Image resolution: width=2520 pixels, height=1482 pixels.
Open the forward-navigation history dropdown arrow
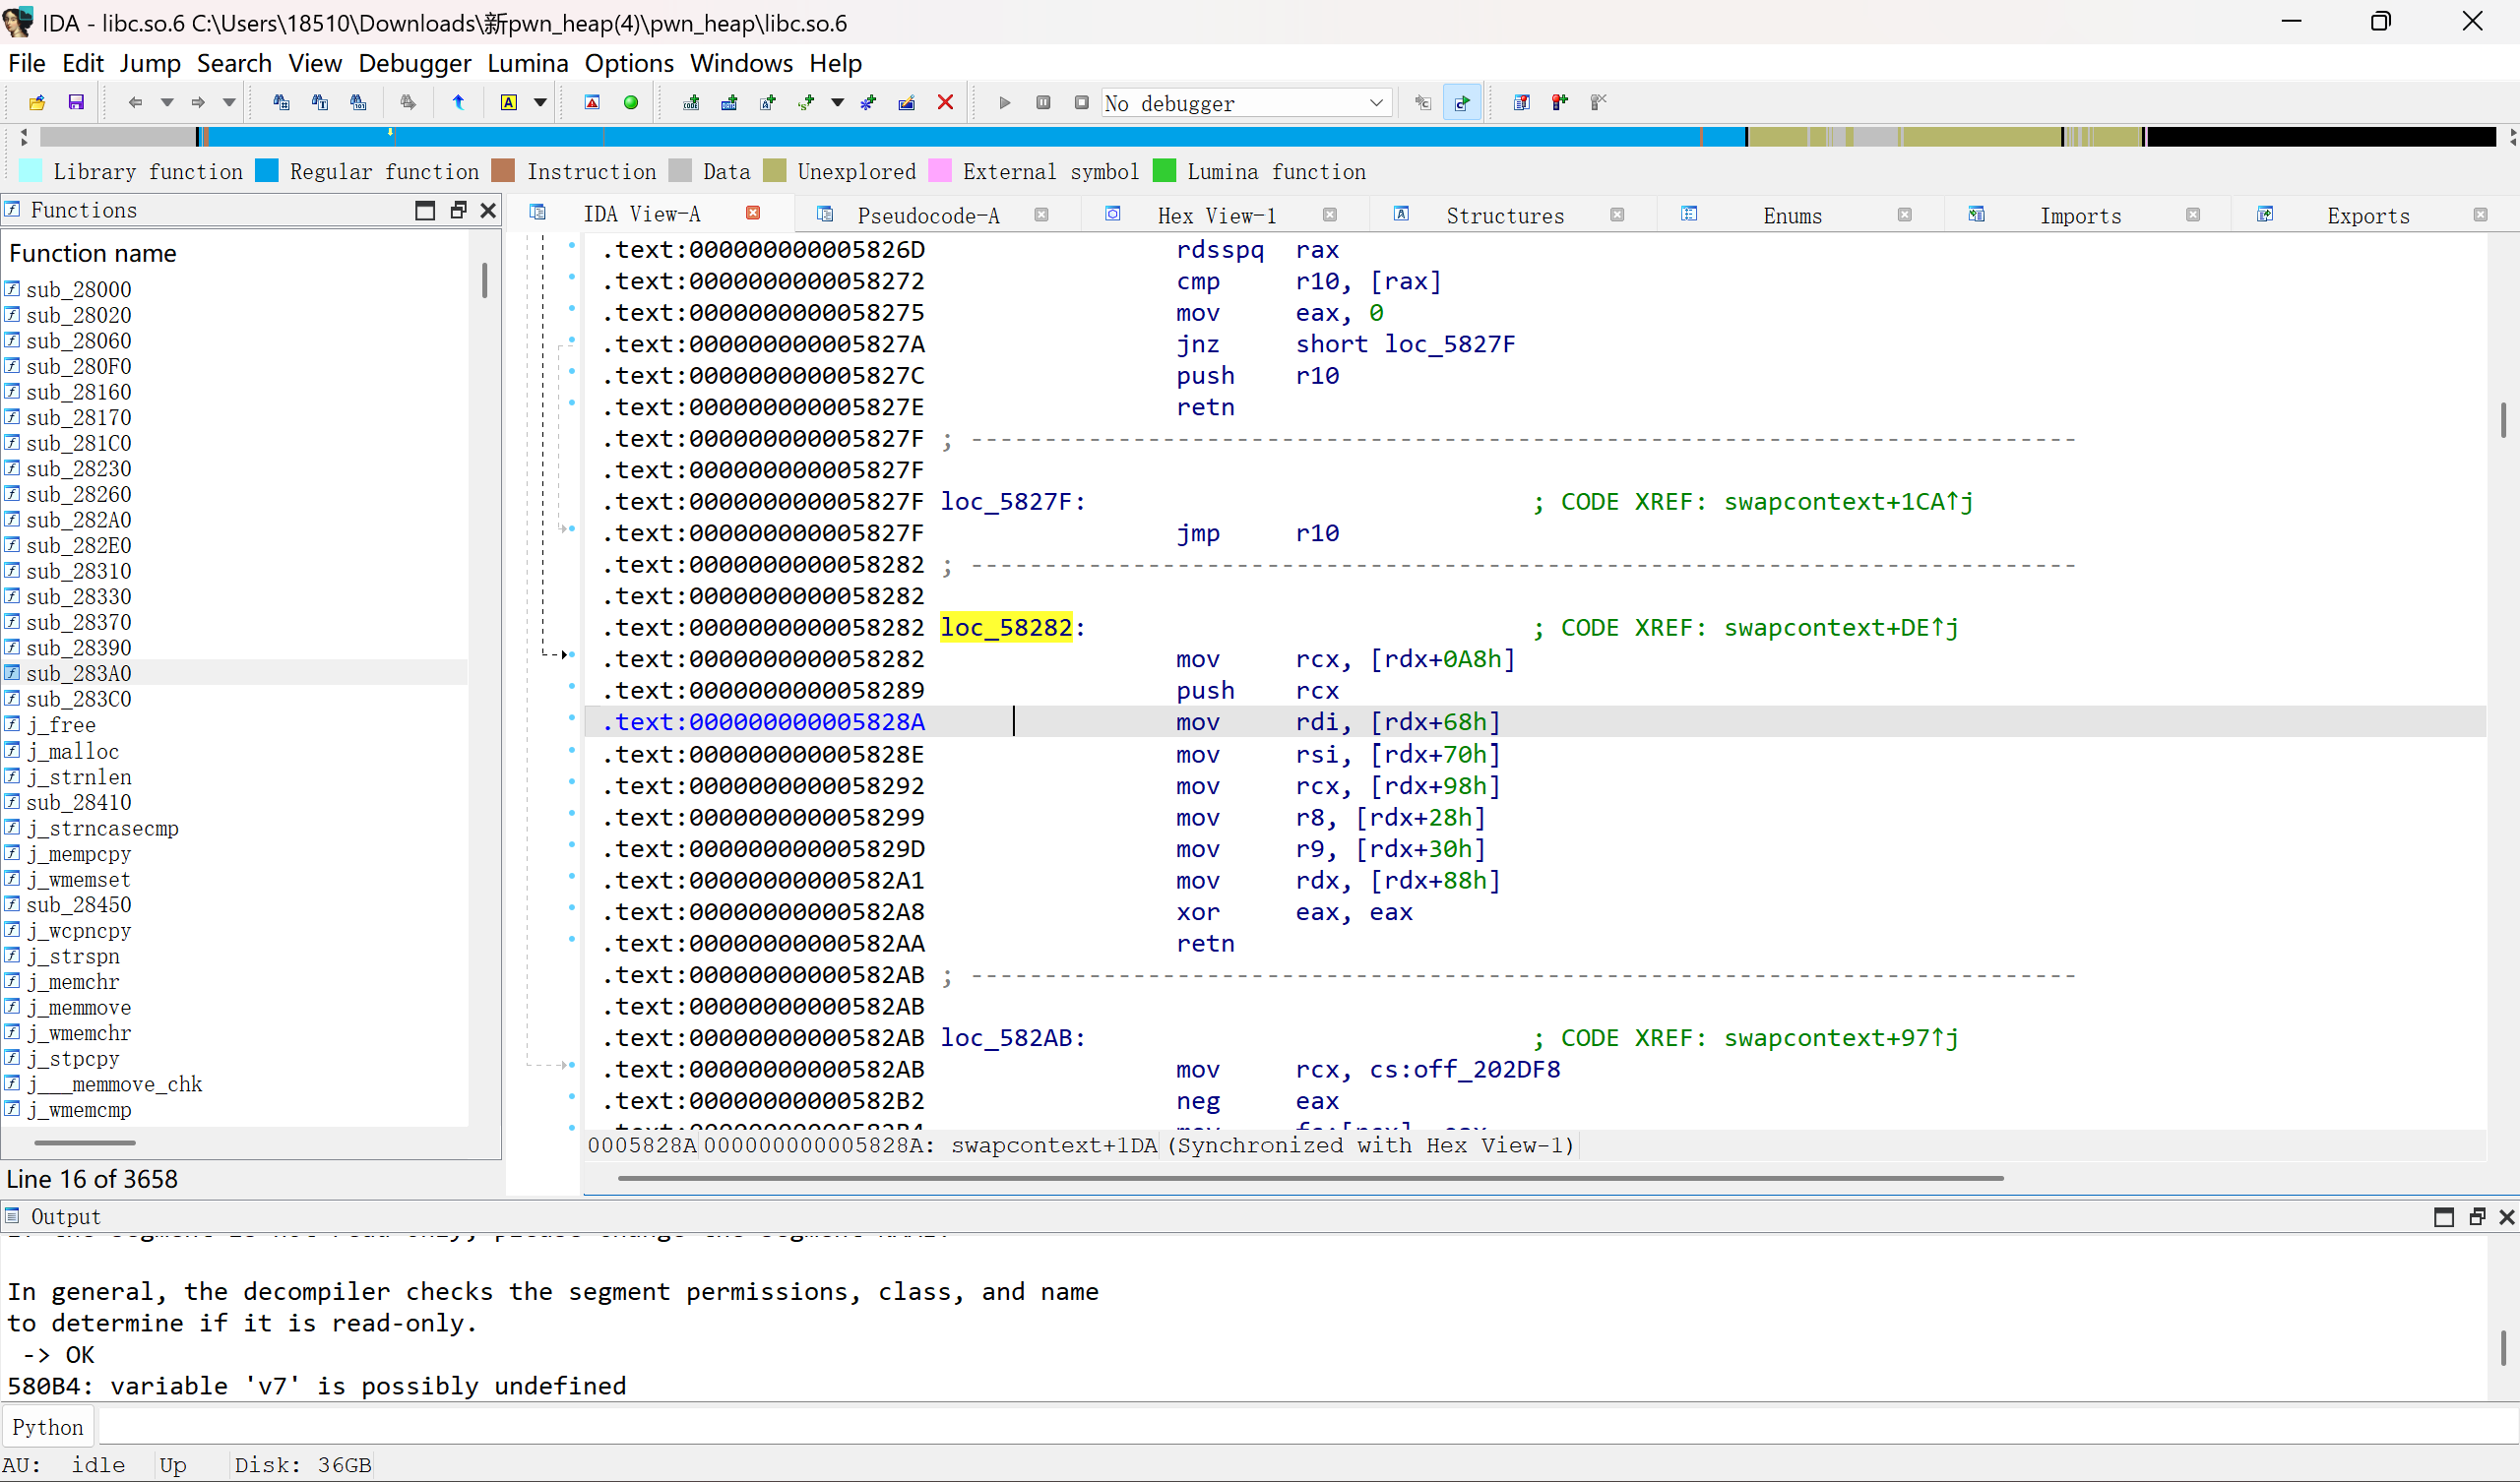coord(229,102)
